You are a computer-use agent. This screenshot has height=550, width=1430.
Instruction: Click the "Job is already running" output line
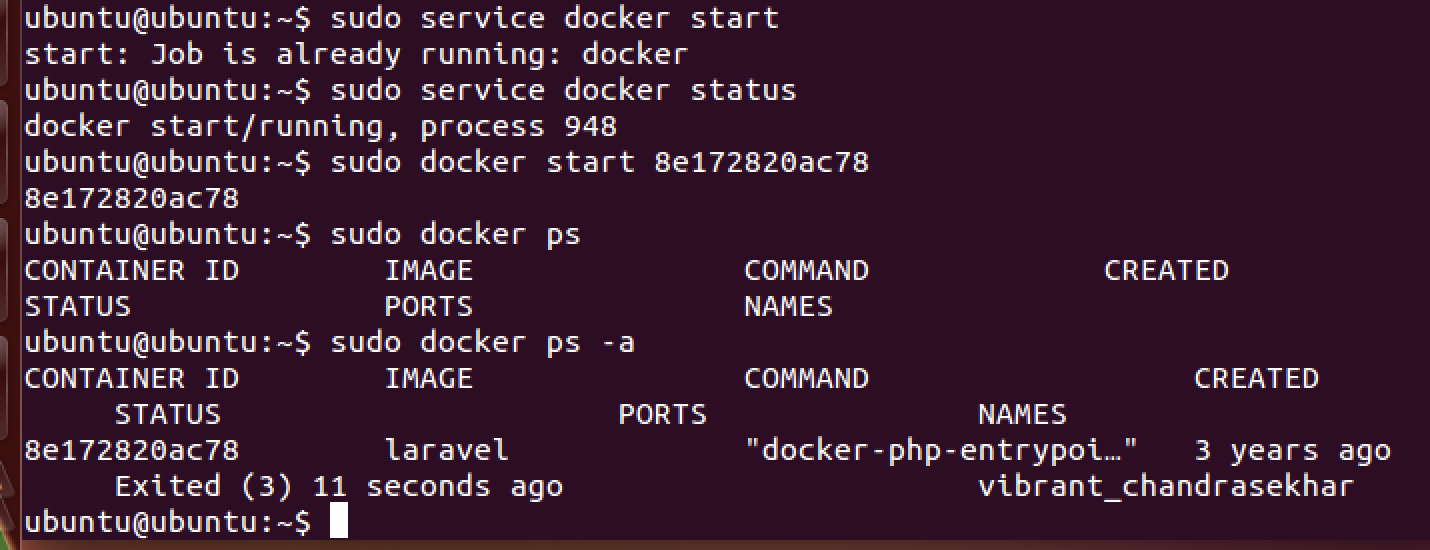(356, 54)
